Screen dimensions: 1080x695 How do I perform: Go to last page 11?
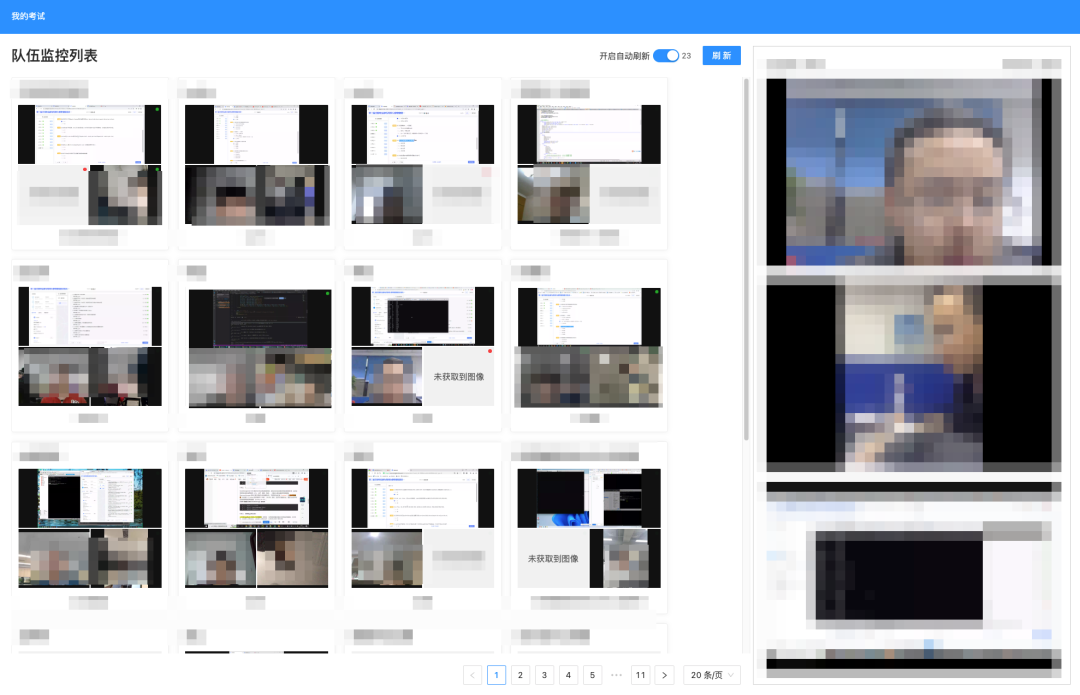point(641,675)
